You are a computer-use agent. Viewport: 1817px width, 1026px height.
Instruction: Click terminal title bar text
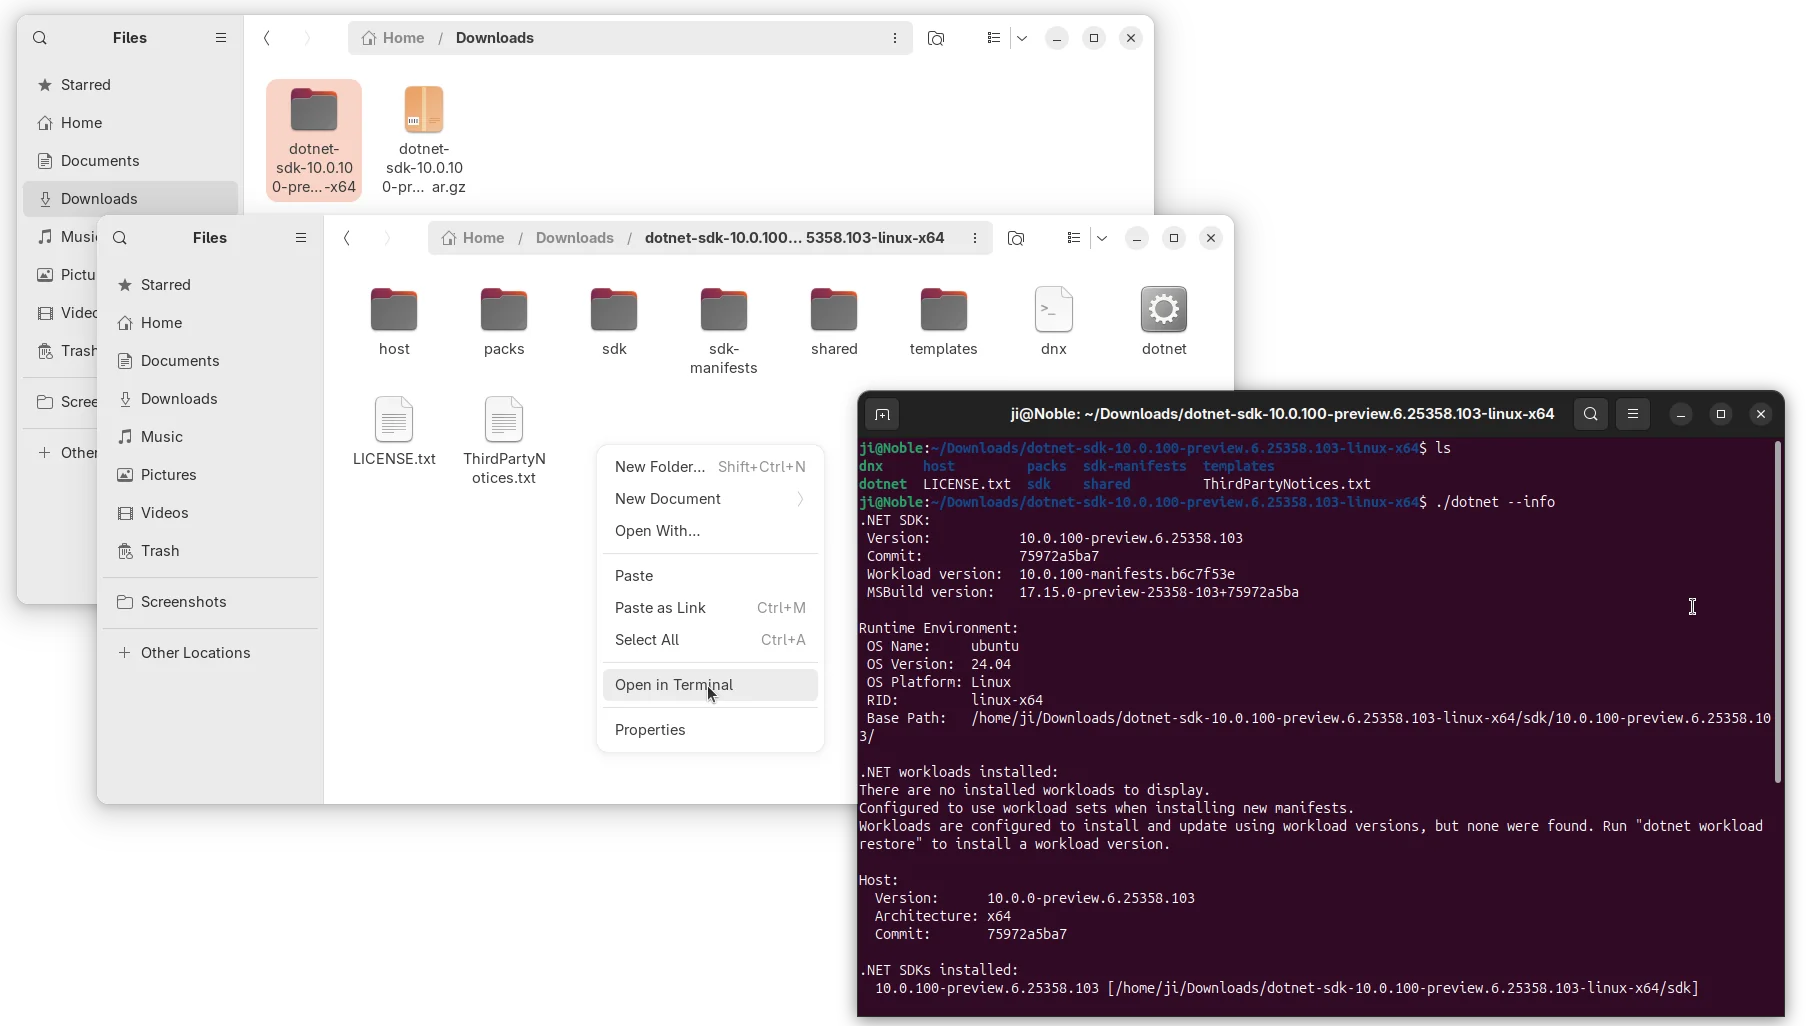pyautogui.click(x=1282, y=414)
